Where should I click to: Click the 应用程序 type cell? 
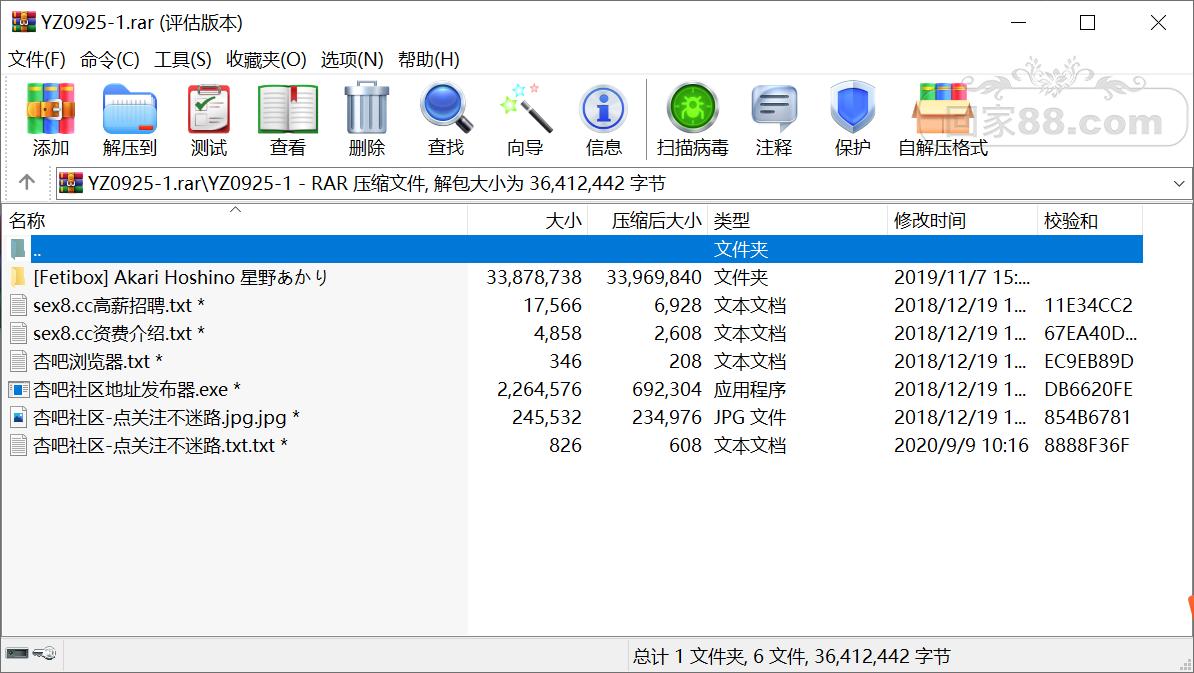(x=749, y=390)
